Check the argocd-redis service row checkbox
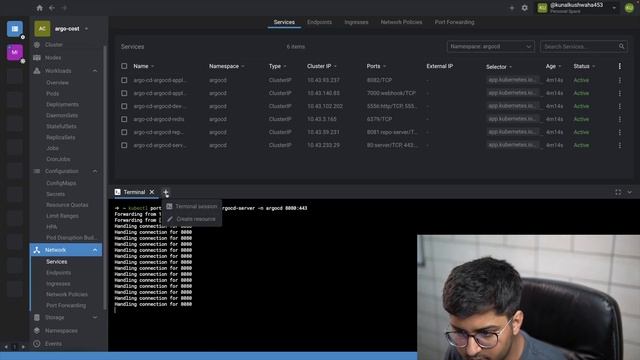This screenshot has height=360, width=640. point(124,119)
